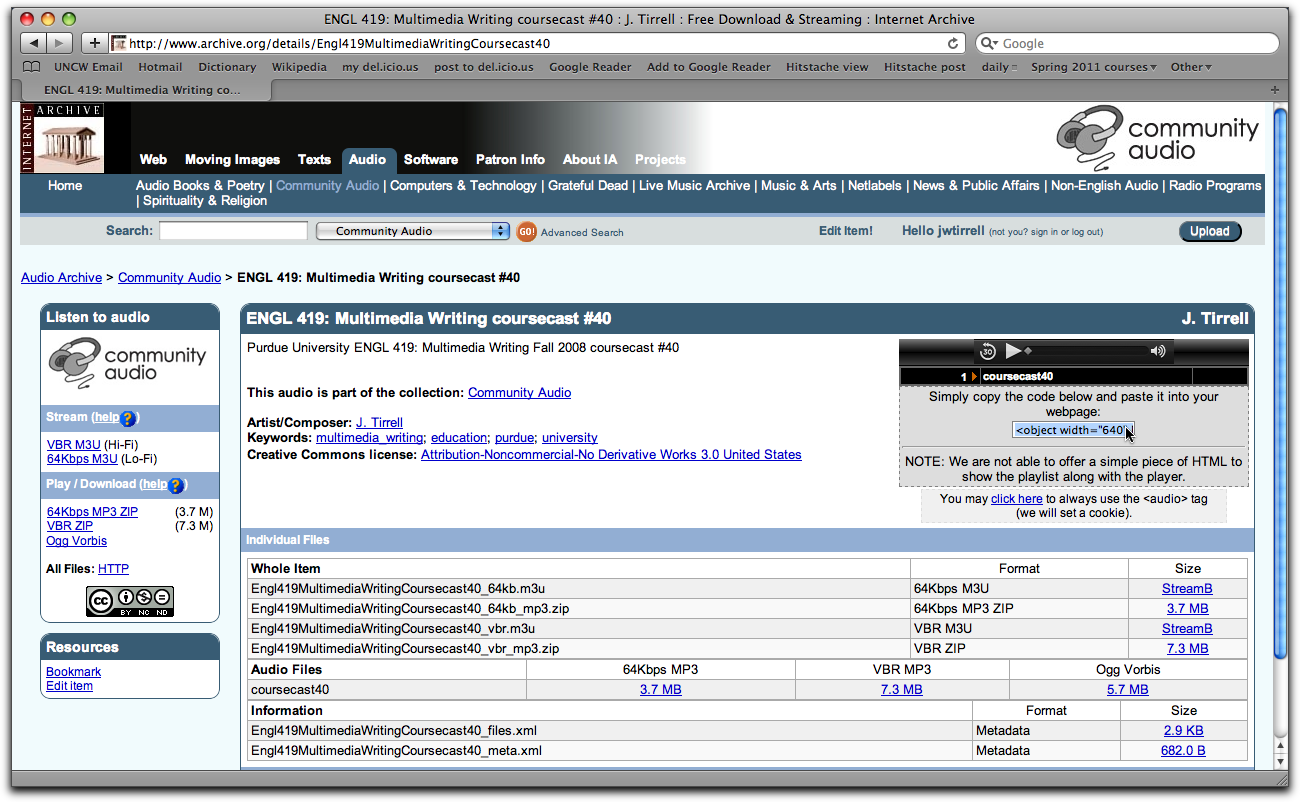Screen dimensions: 1300x802
Task: Select the ENGL 419 browser tab
Action: click(x=146, y=89)
